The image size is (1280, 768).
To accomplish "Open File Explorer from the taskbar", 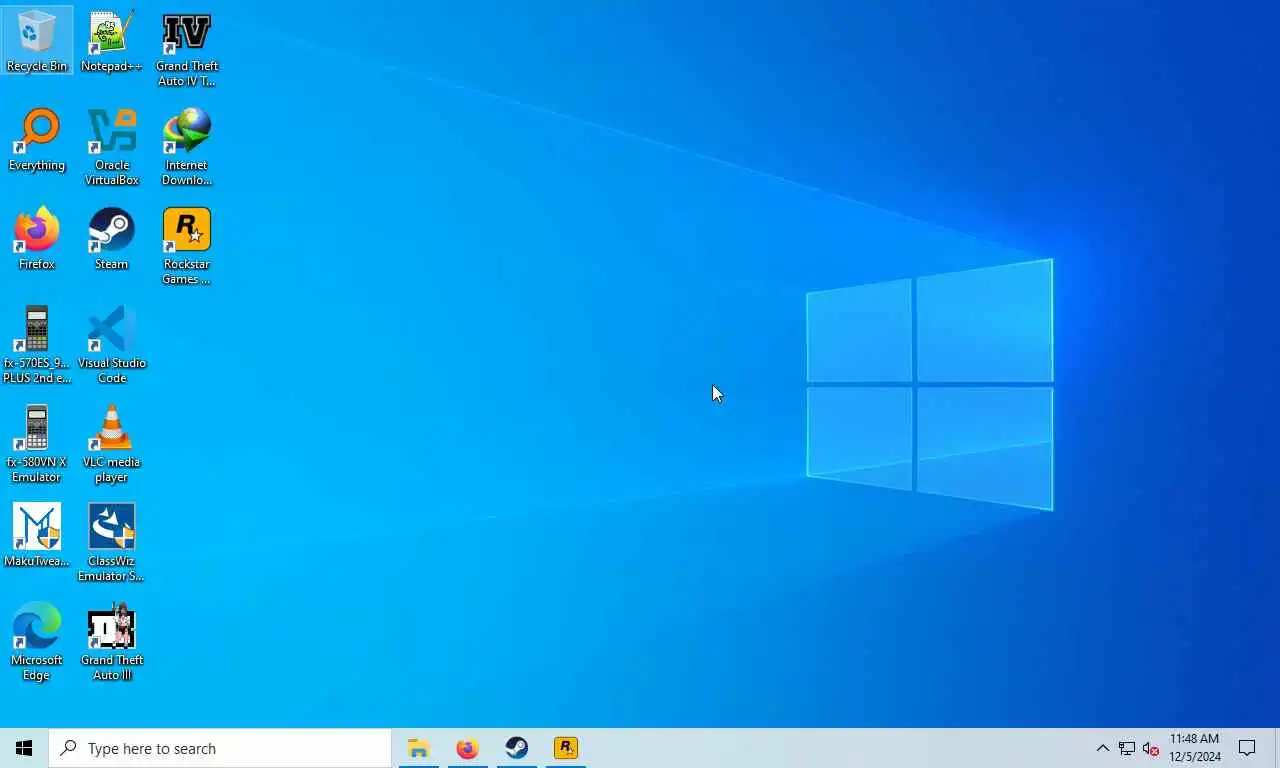I will pyautogui.click(x=418, y=748).
